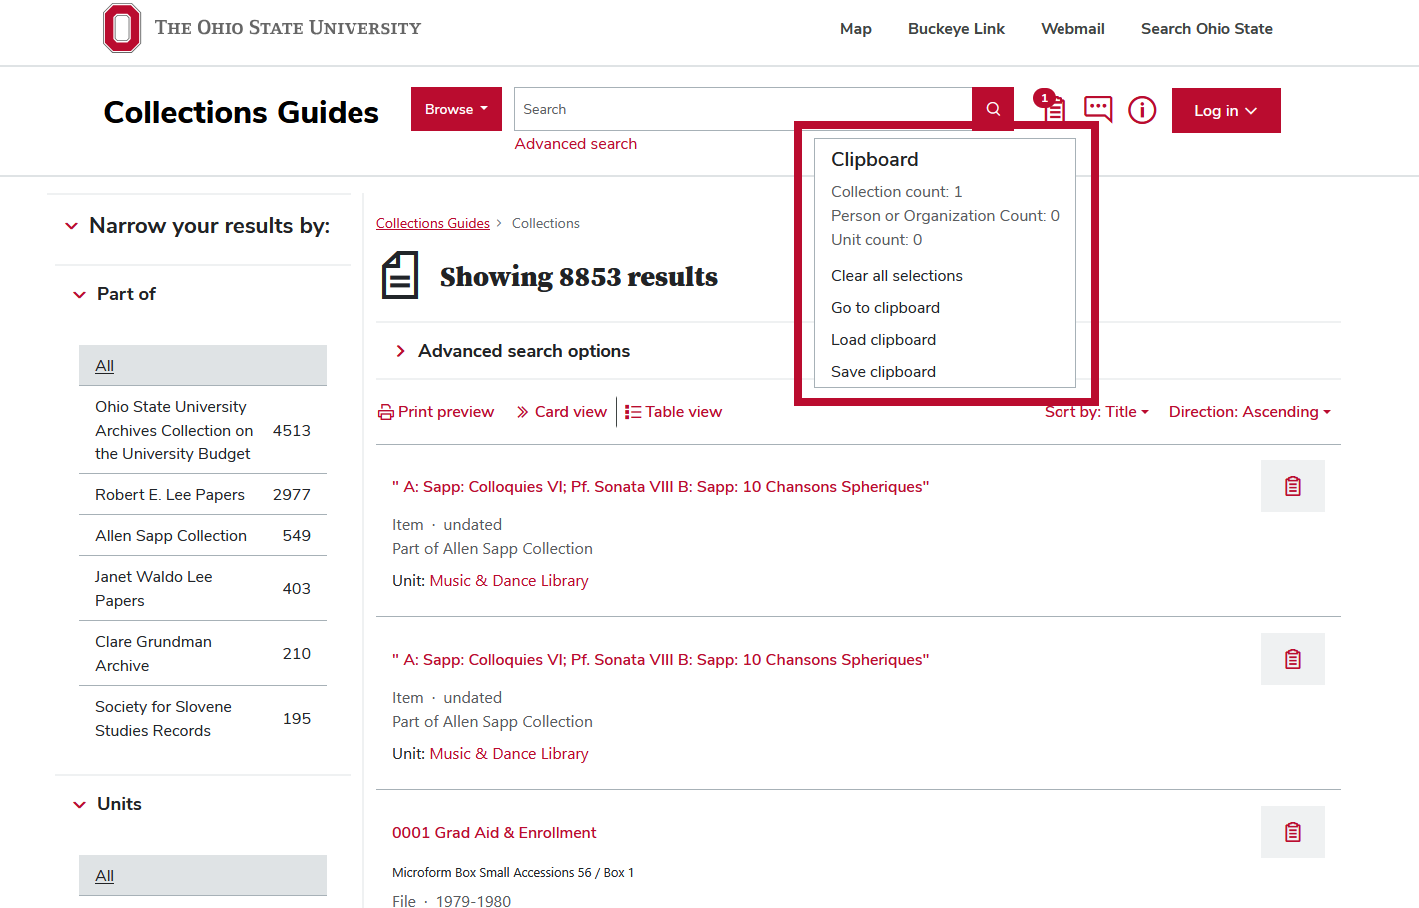Viewport: 1419px width, 908px height.
Task: Choose Load clipboard
Action: point(884,340)
